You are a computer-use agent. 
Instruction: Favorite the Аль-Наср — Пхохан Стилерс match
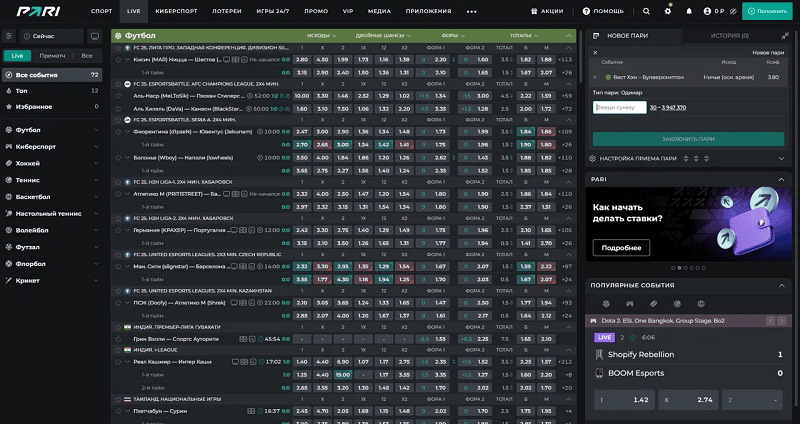(x=118, y=96)
